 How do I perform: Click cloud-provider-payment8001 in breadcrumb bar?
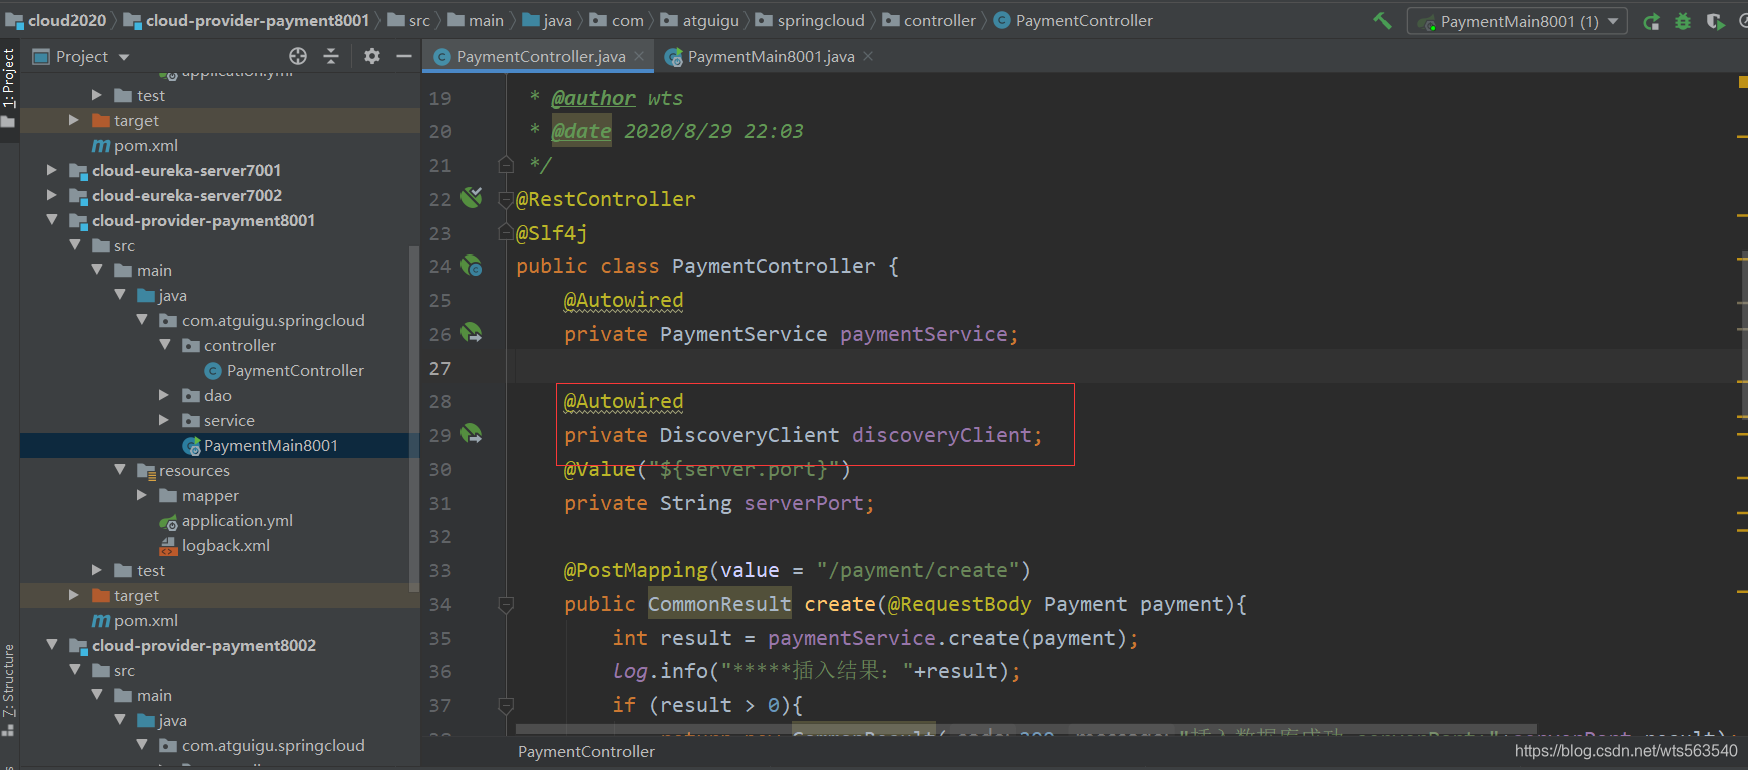click(x=246, y=20)
